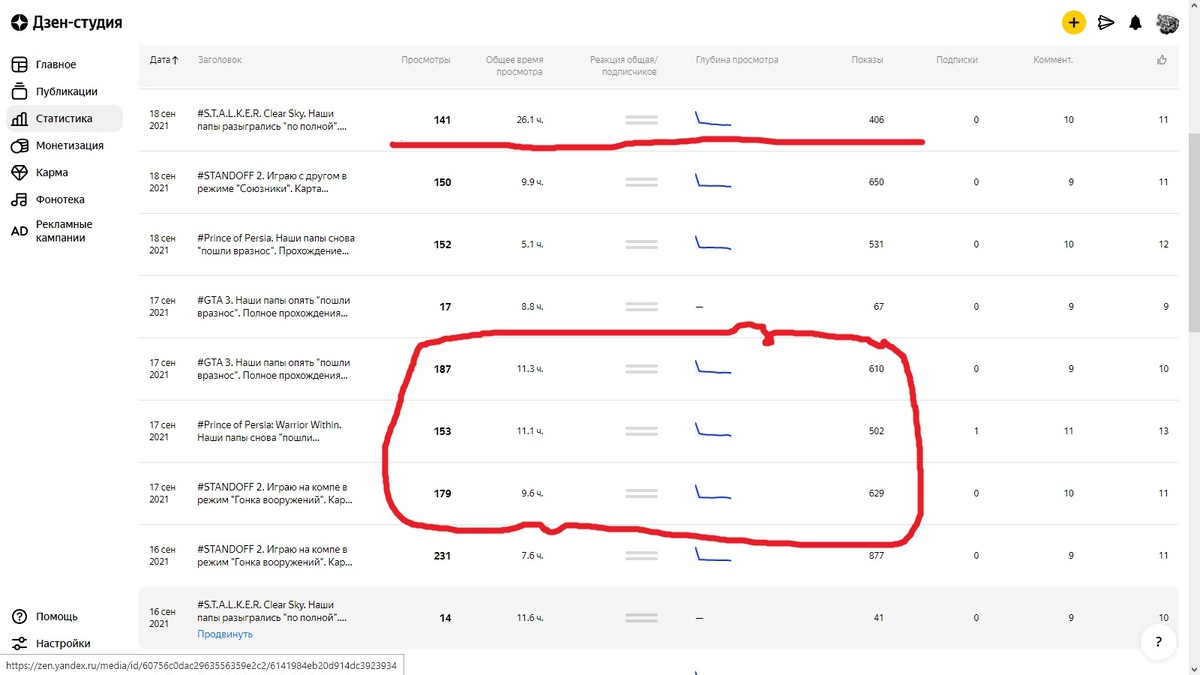The width and height of the screenshot is (1200, 675).
Task: Click the Фонотека music note icon
Action: pyautogui.click(x=19, y=200)
